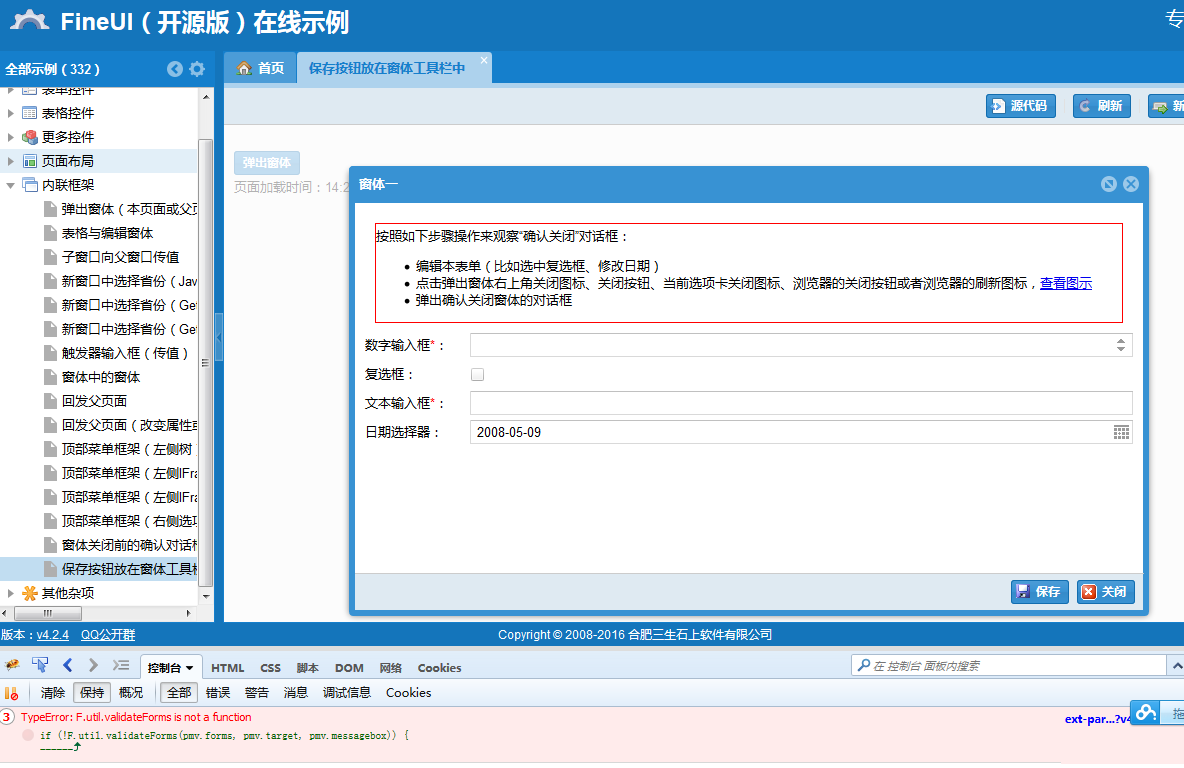
Task: Click the 更多控件 colored blocks icon
Action: point(29,137)
